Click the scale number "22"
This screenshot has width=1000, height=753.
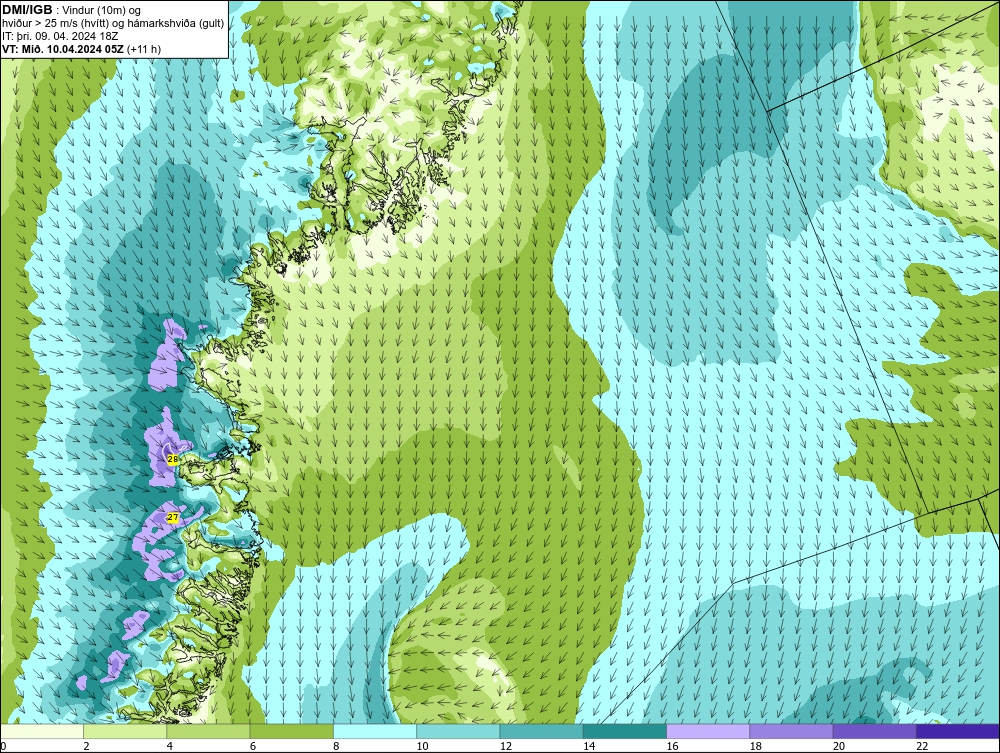(922, 746)
